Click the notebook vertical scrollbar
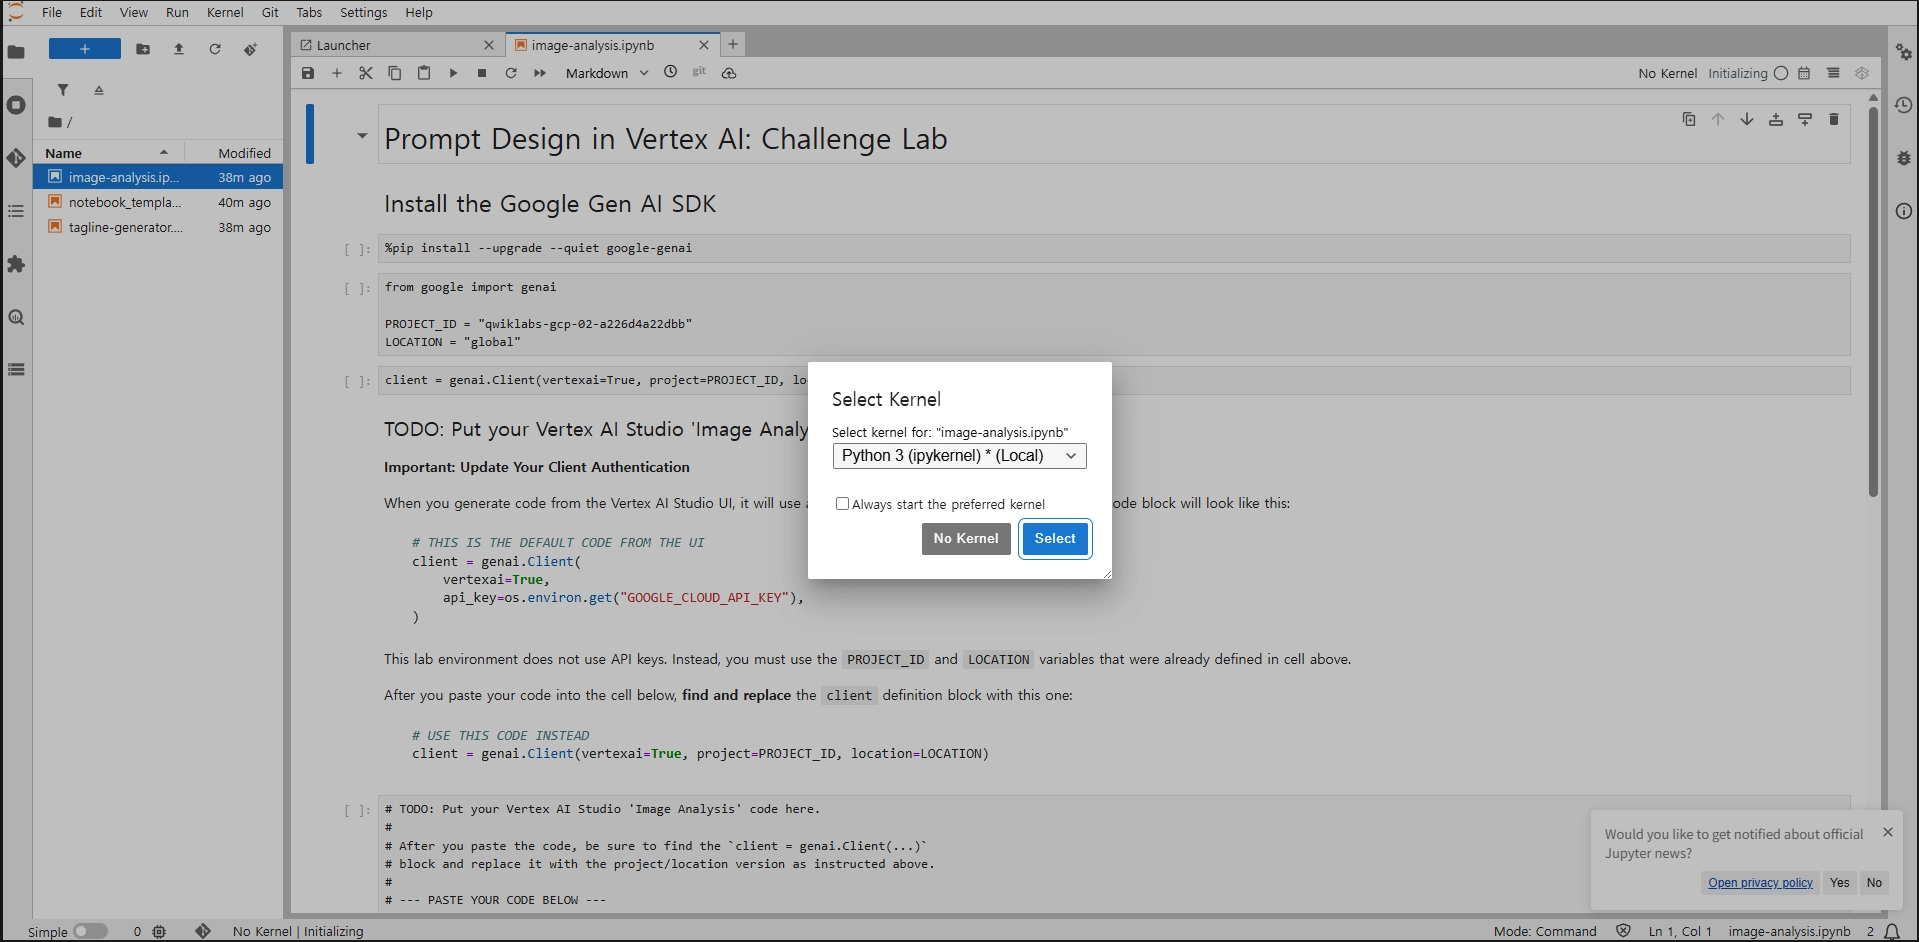This screenshot has width=1919, height=942. (x=1873, y=300)
